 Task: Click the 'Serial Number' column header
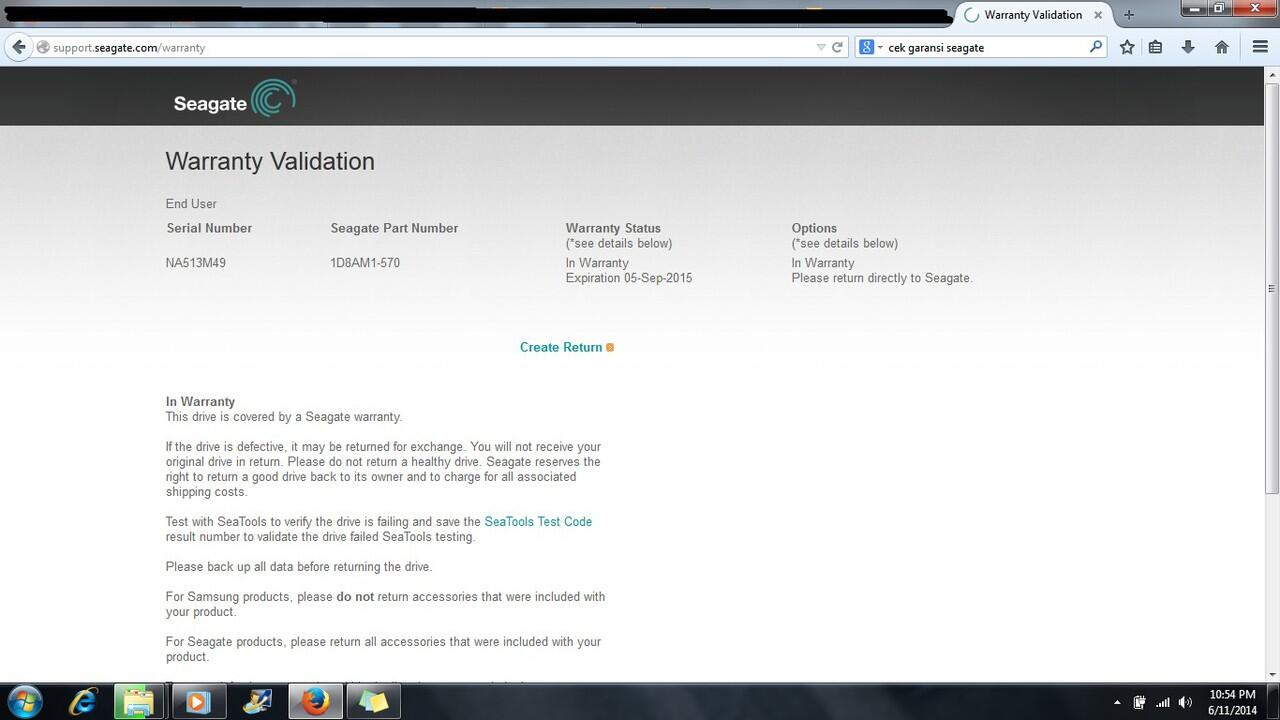pyautogui.click(x=209, y=228)
